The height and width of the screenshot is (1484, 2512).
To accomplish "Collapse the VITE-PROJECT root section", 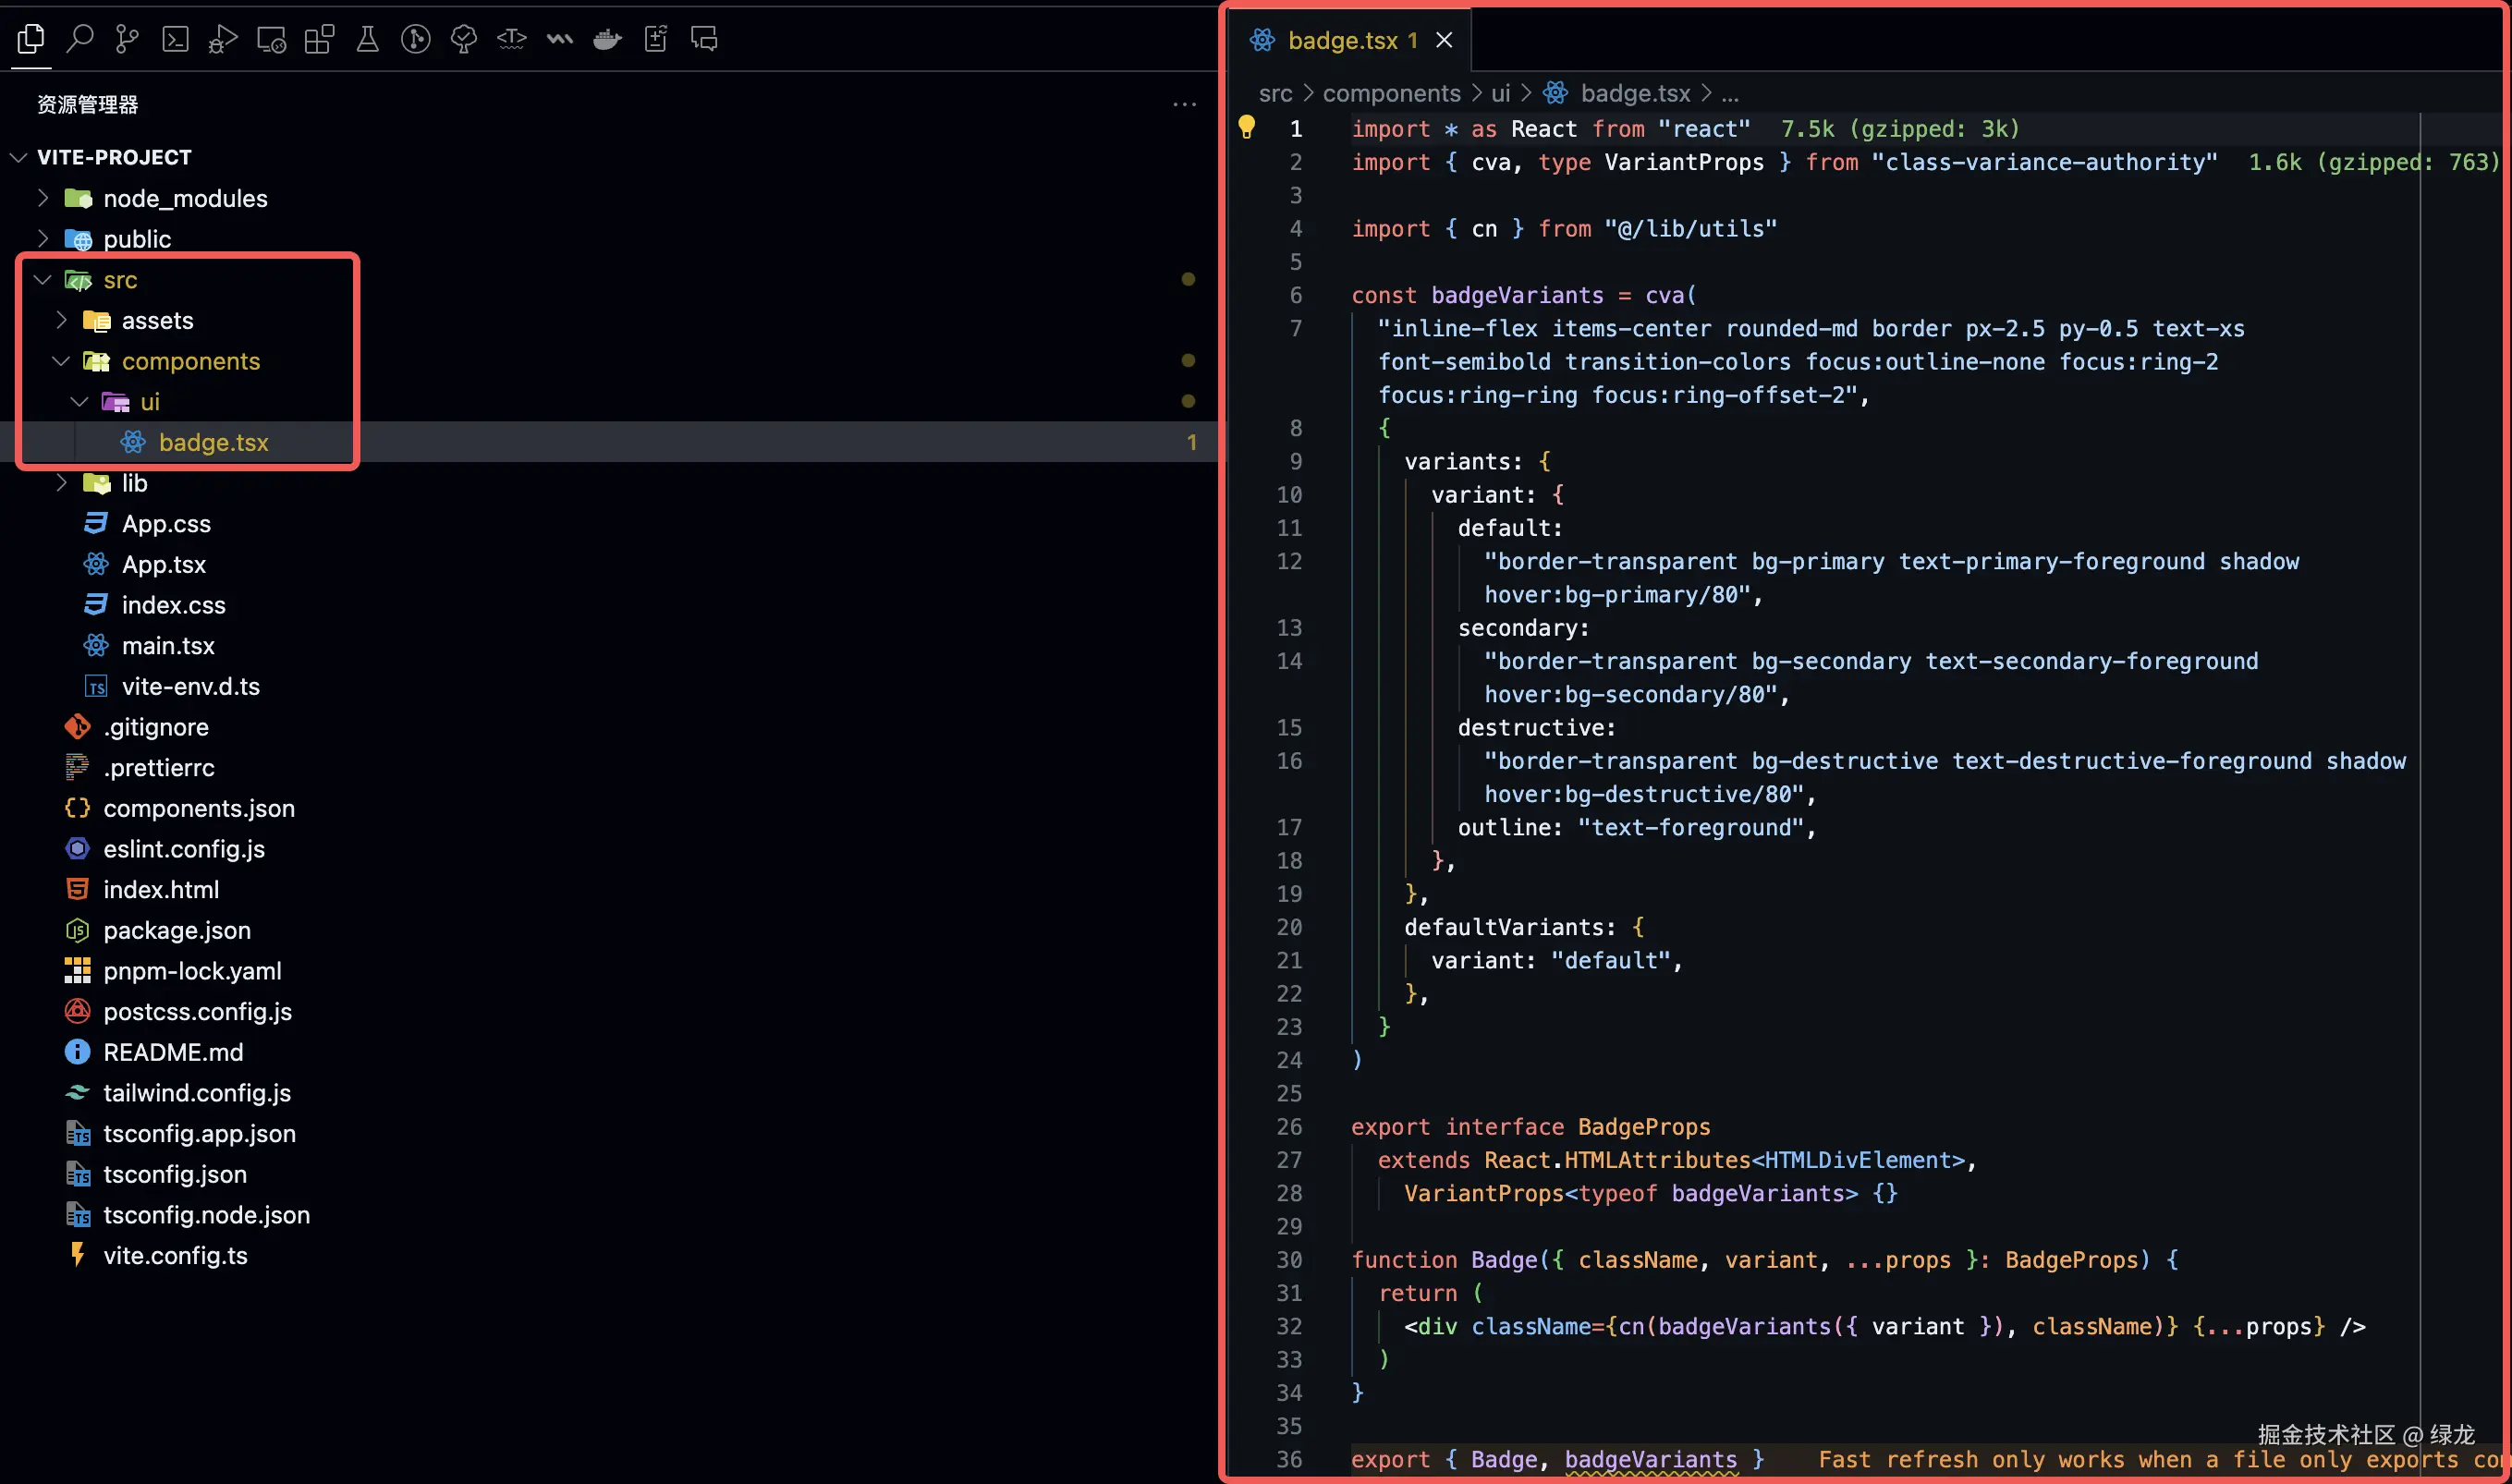I will 113,157.
